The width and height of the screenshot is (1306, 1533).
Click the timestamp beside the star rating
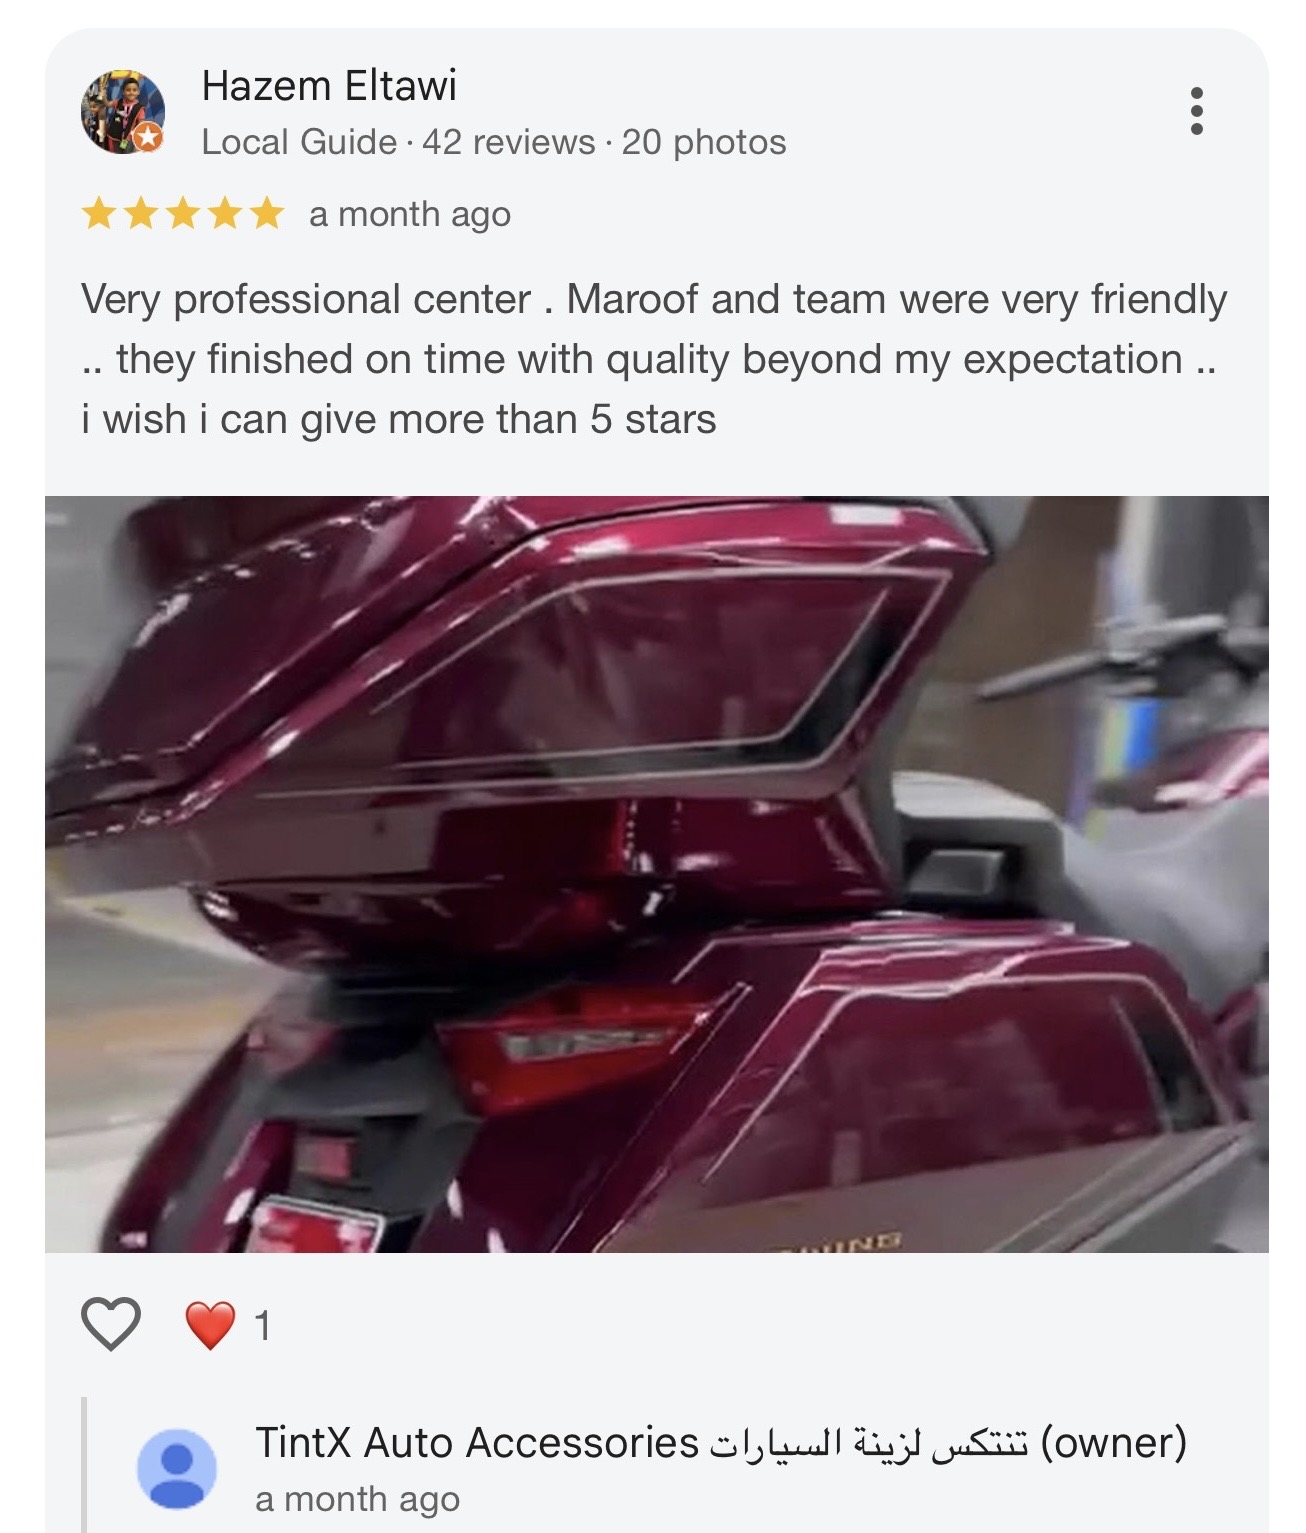pos(410,214)
